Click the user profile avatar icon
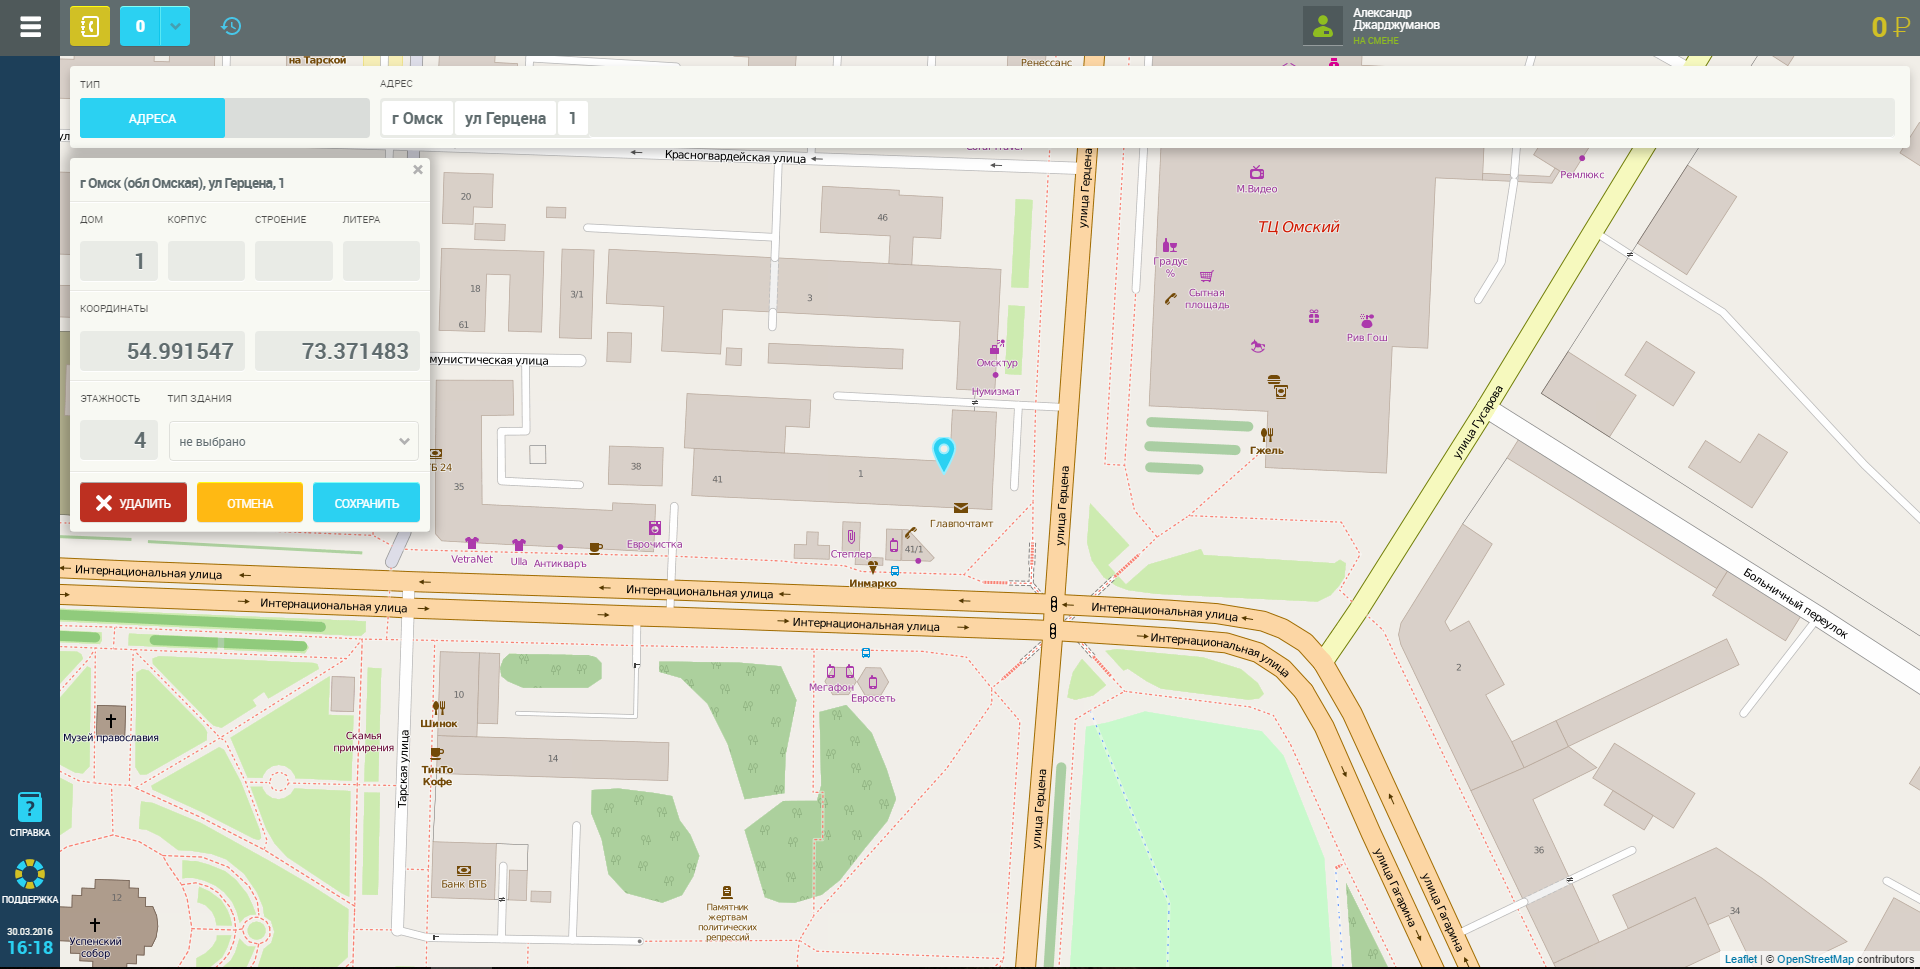The height and width of the screenshot is (969, 1920). (1322, 26)
